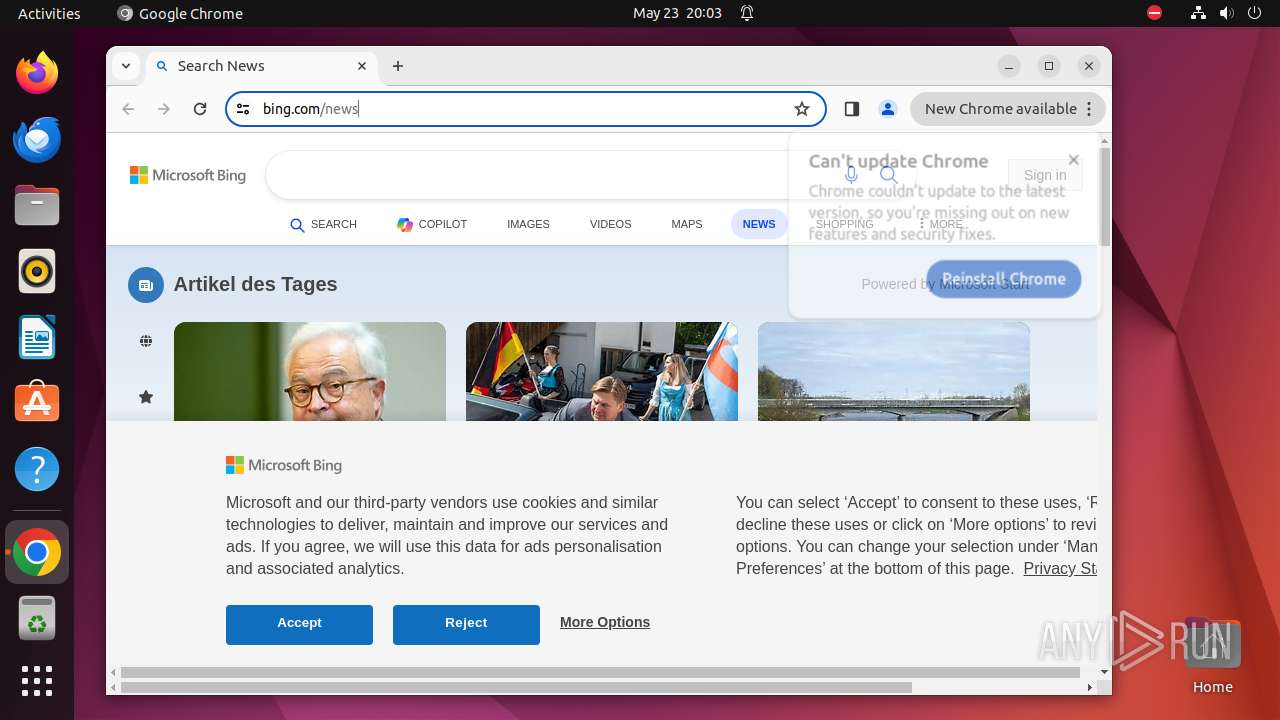
Task: Open the Chrome profile menu
Action: point(887,109)
